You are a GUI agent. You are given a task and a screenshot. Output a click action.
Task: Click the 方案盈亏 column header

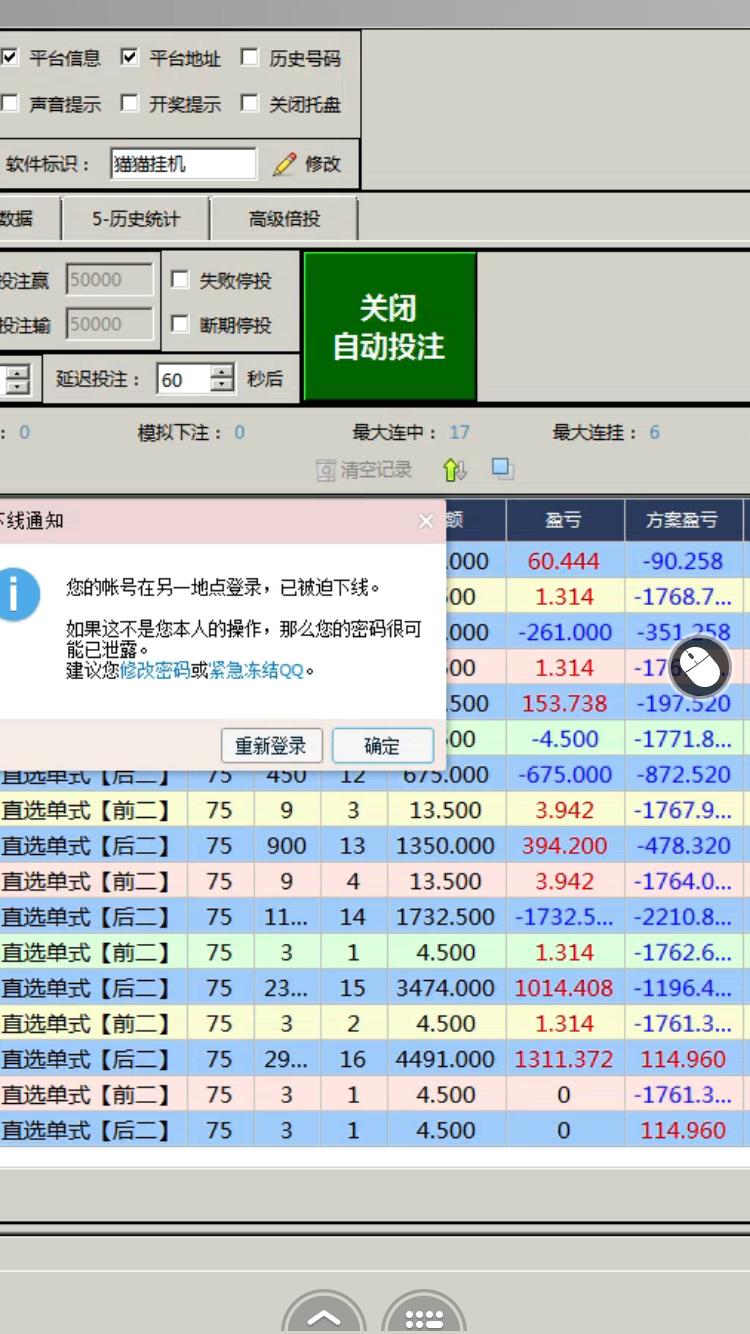point(683,520)
